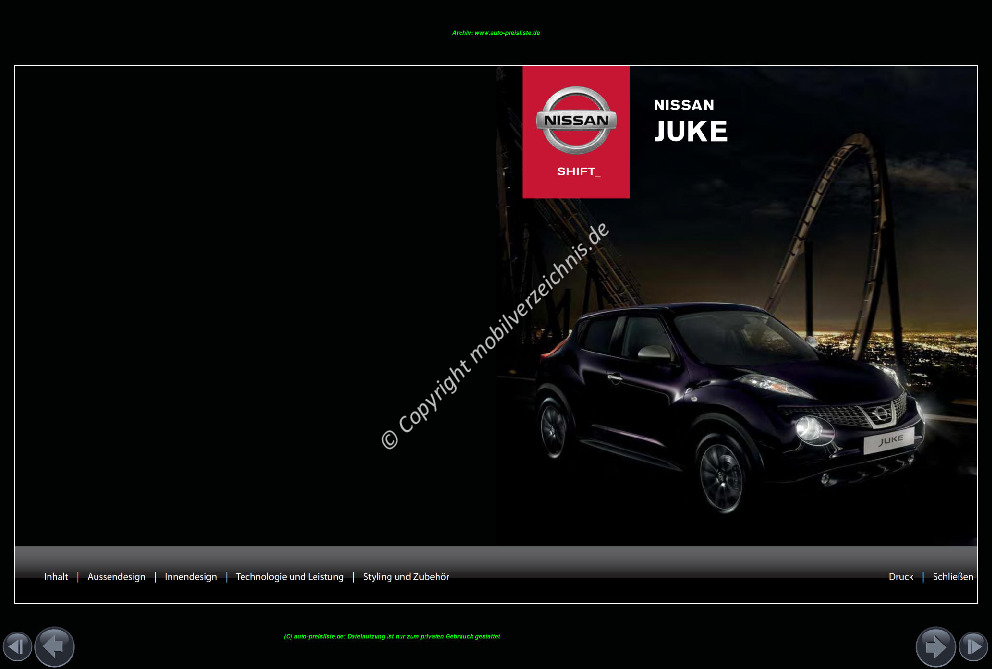Open the Innendesign section
Screen dimensions: 992x669
(x=191, y=577)
